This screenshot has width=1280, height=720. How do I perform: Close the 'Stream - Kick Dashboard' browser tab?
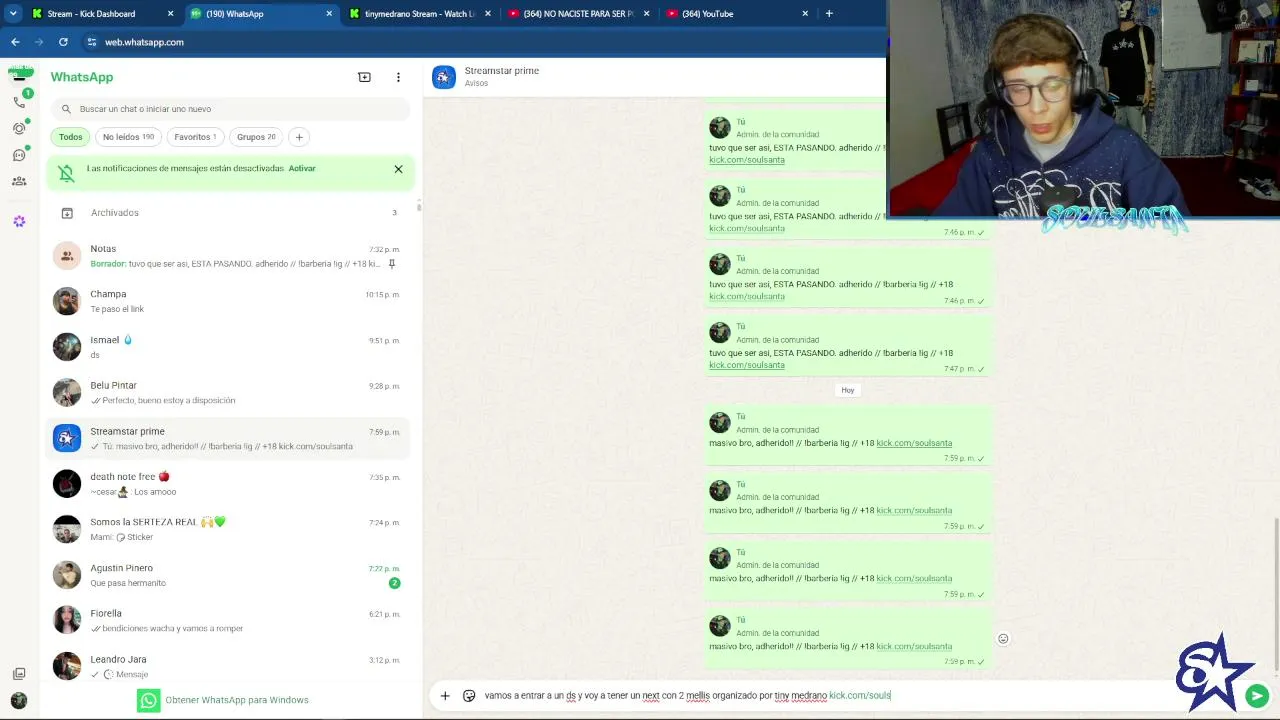[170, 14]
